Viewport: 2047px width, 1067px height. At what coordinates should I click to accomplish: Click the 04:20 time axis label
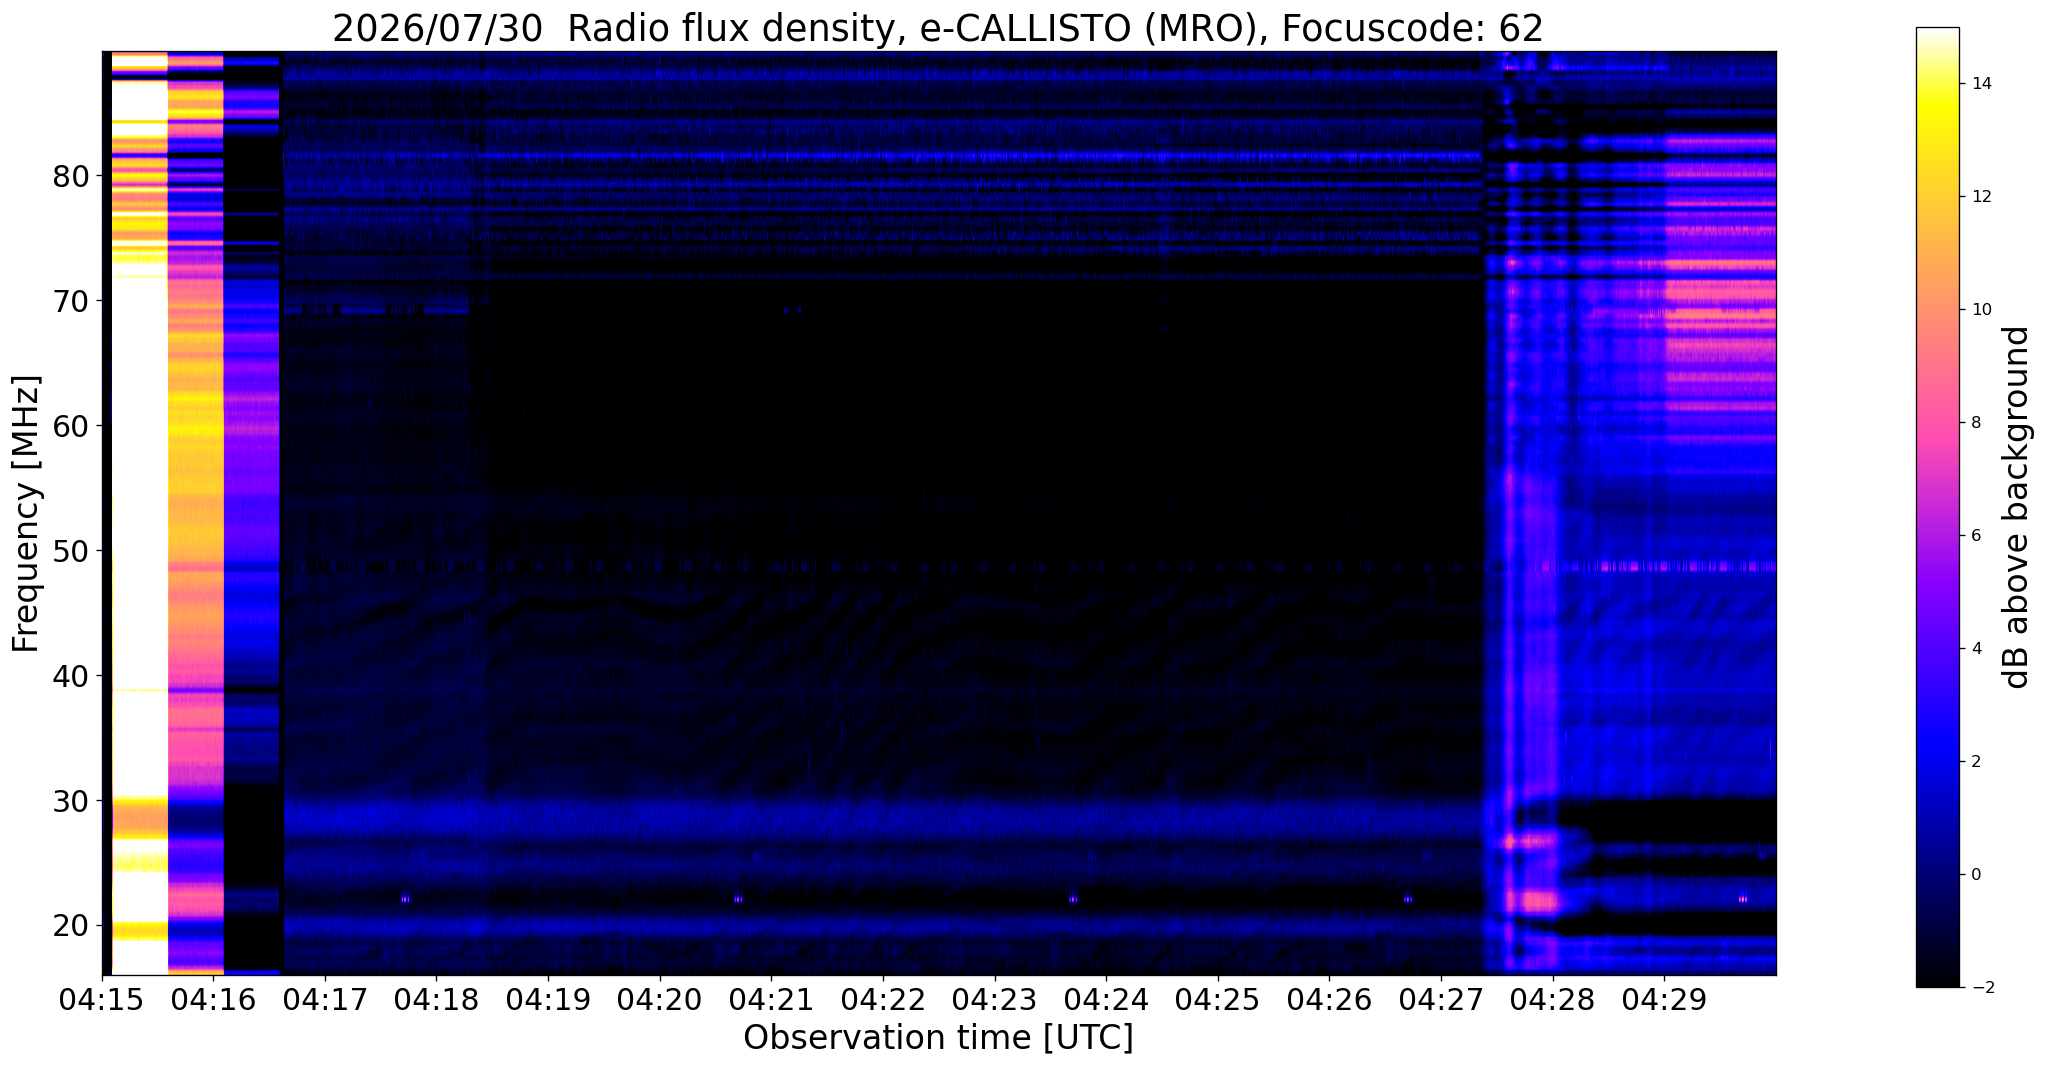[x=660, y=1000]
